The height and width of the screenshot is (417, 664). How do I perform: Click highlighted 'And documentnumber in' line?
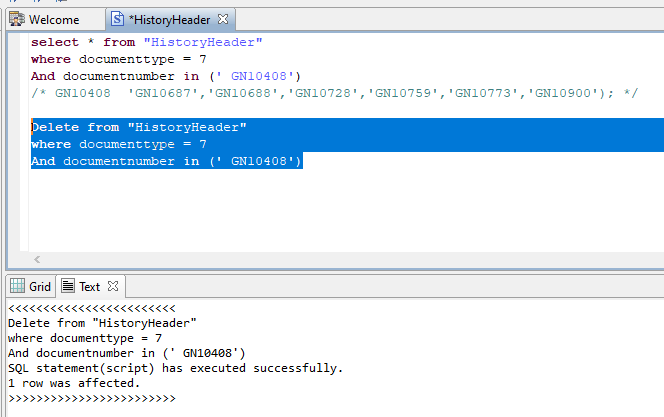coord(166,161)
